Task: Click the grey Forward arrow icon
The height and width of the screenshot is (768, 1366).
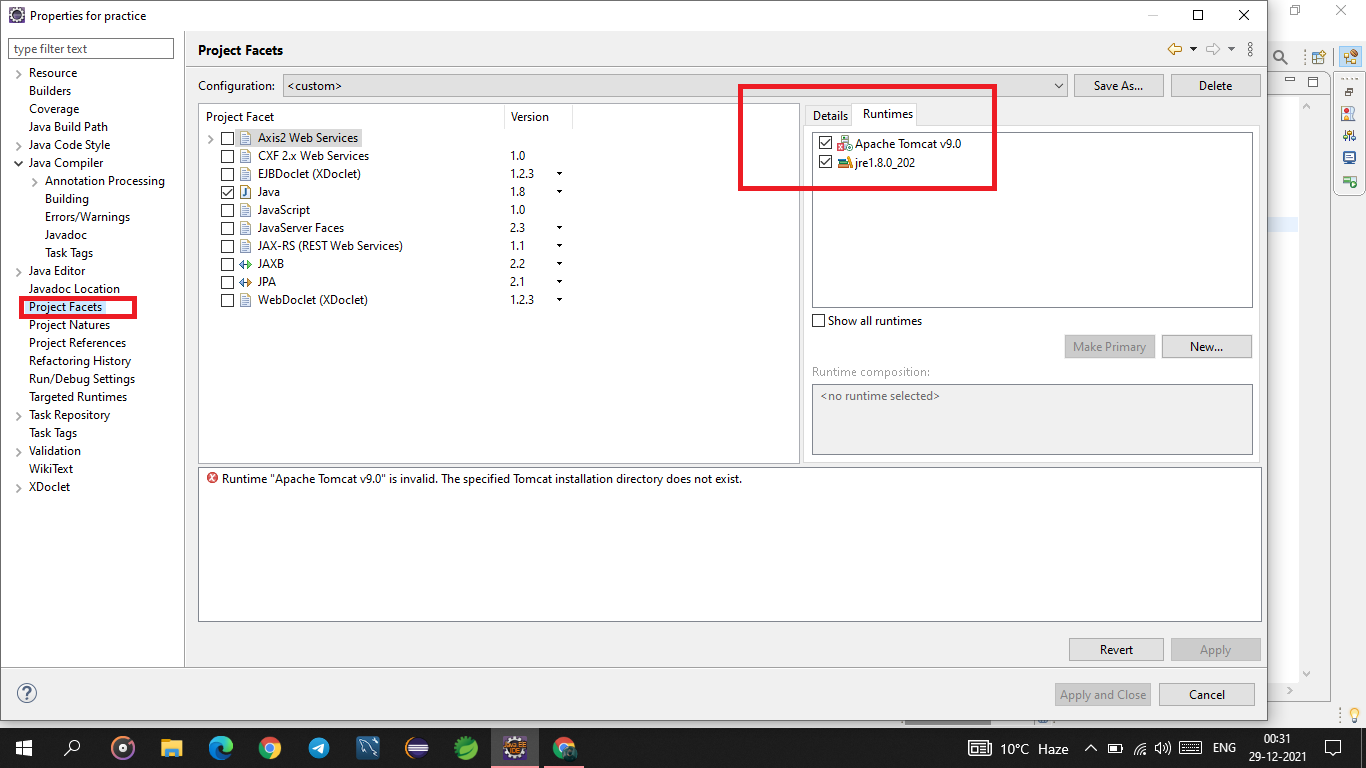Action: point(1213,49)
